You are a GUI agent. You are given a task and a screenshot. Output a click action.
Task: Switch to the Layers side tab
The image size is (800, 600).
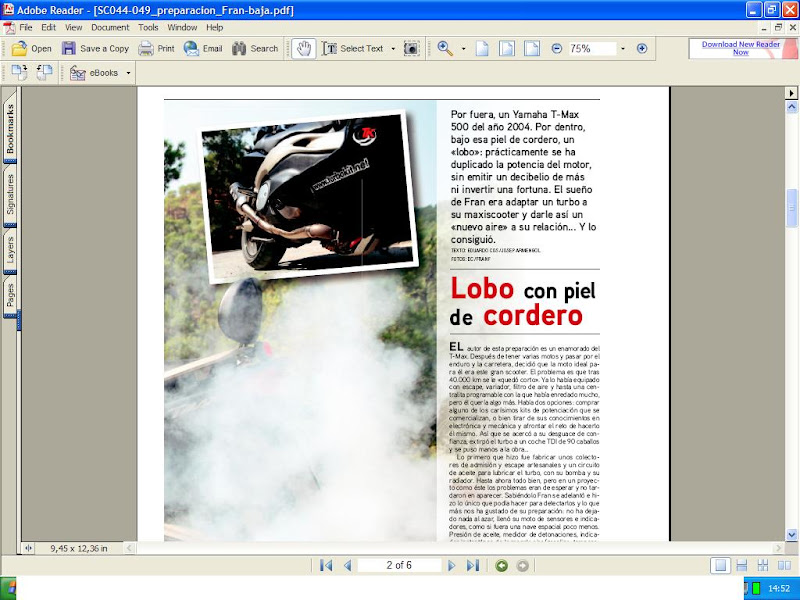[x=10, y=250]
